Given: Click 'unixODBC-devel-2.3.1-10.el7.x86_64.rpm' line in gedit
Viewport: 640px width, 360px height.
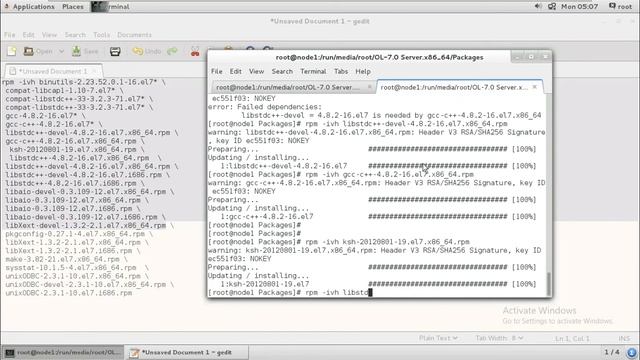Looking at the screenshot, I should click(x=90, y=284).
